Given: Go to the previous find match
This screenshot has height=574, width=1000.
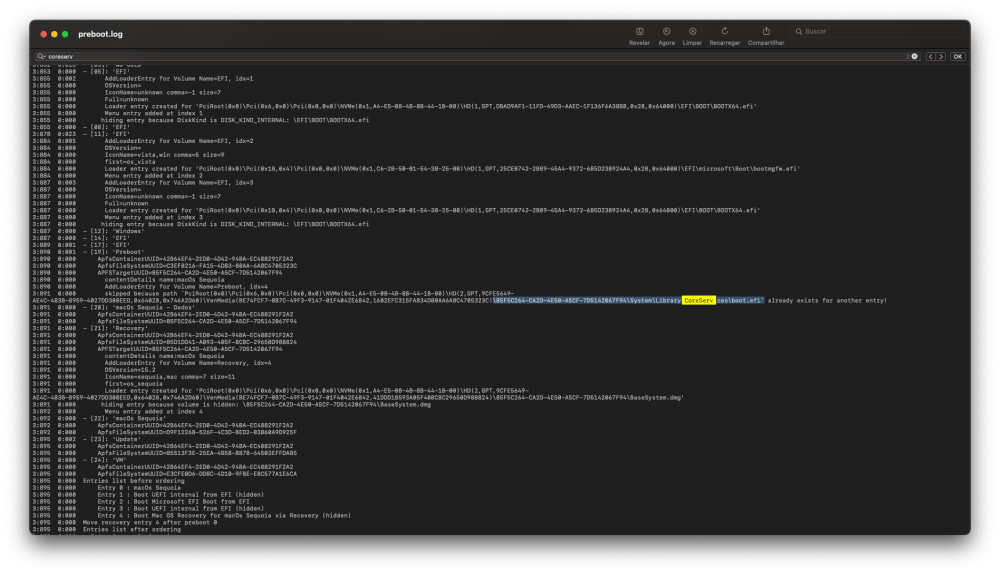Looking at the screenshot, I should pos(930,56).
